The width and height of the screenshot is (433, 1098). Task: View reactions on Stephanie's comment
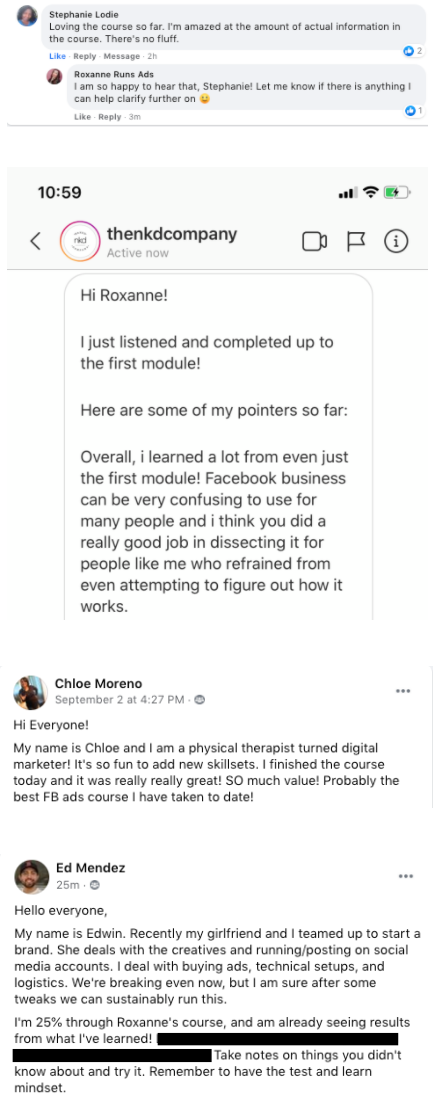click(x=413, y=51)
